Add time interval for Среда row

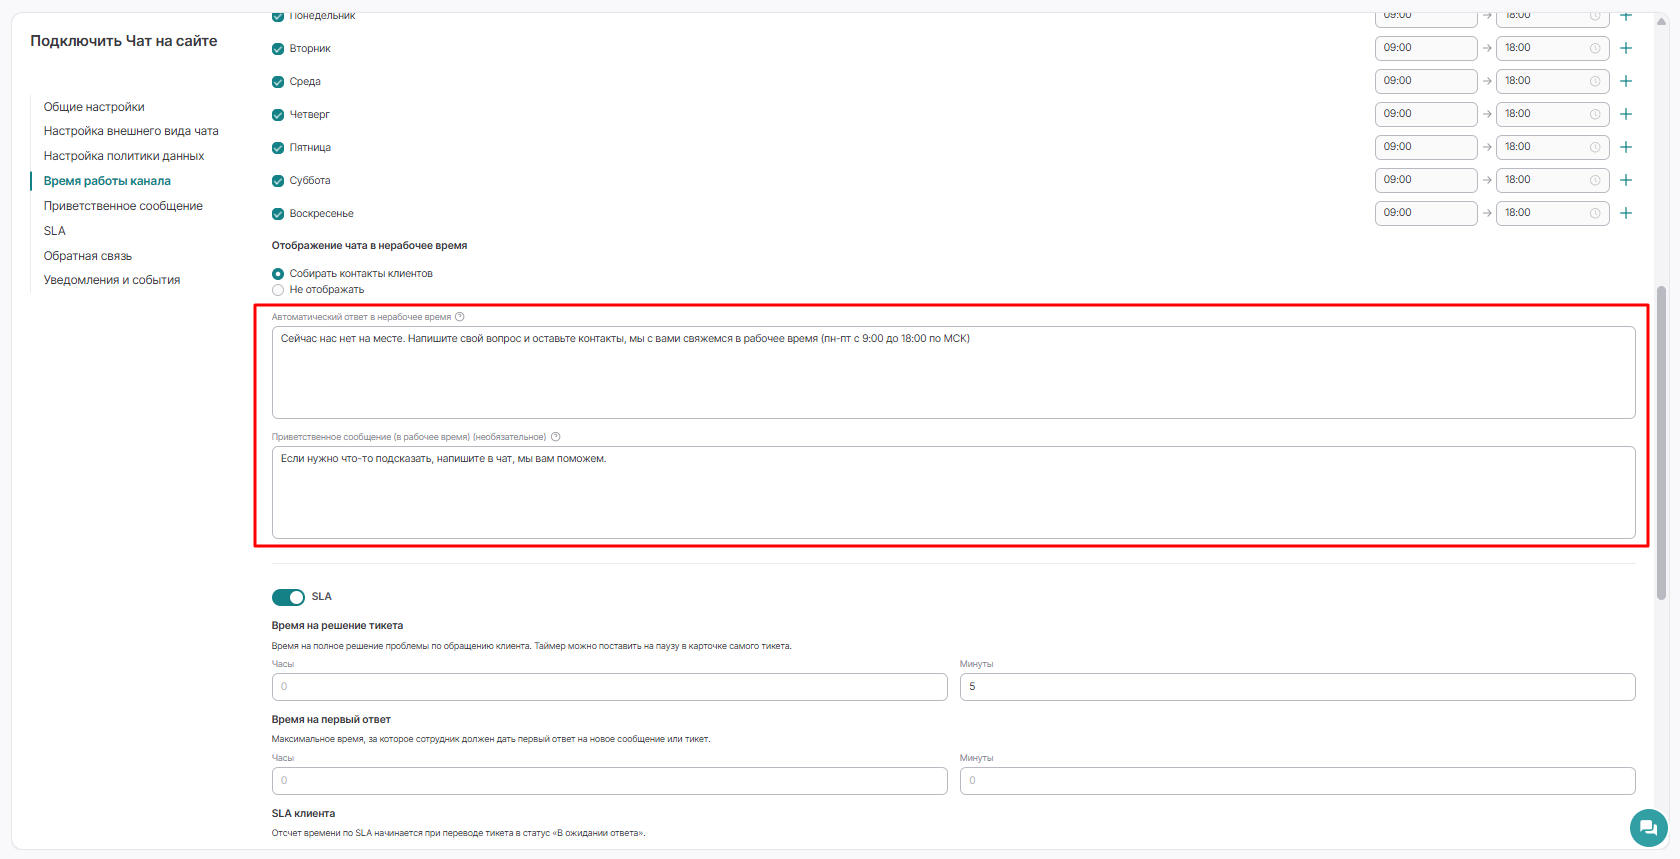click(x=1626, y=81)
